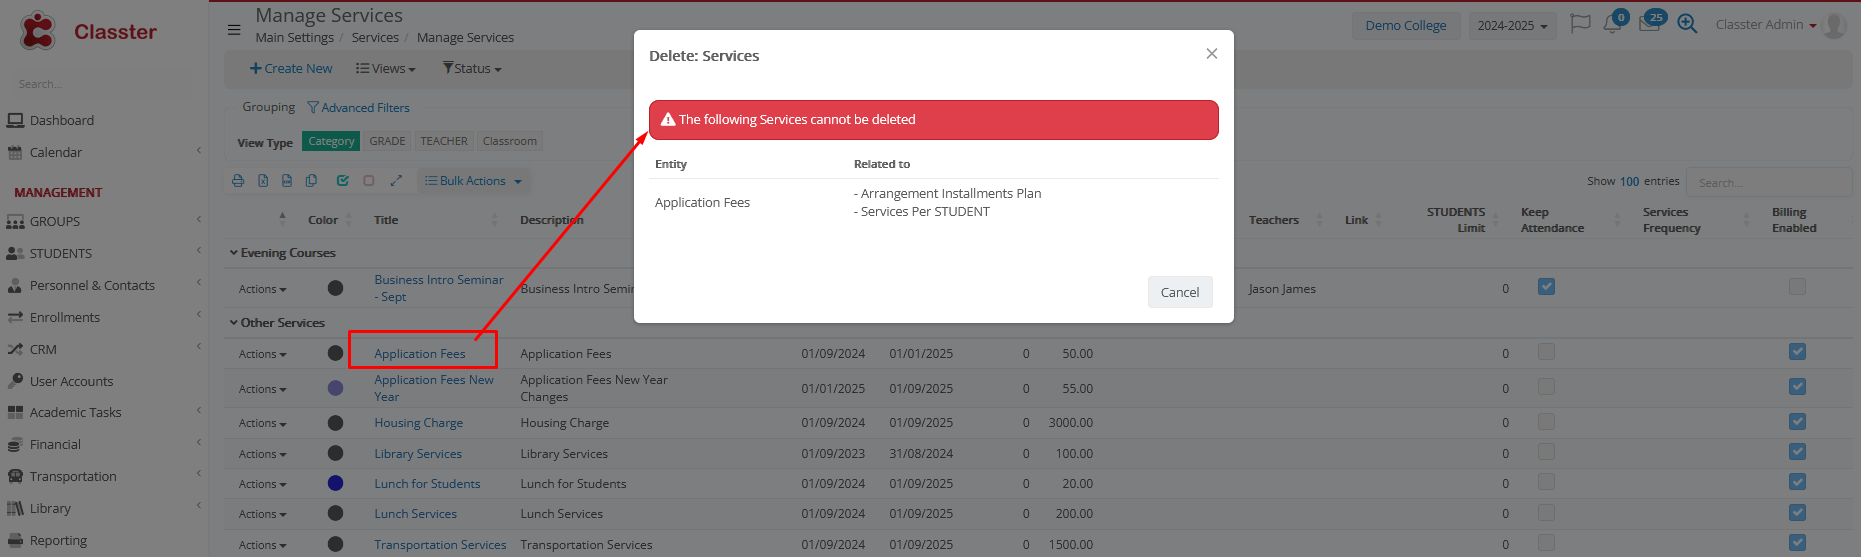Toggle Billing Enabled checkbox for Housing Charge

(x=1797, y=422)
